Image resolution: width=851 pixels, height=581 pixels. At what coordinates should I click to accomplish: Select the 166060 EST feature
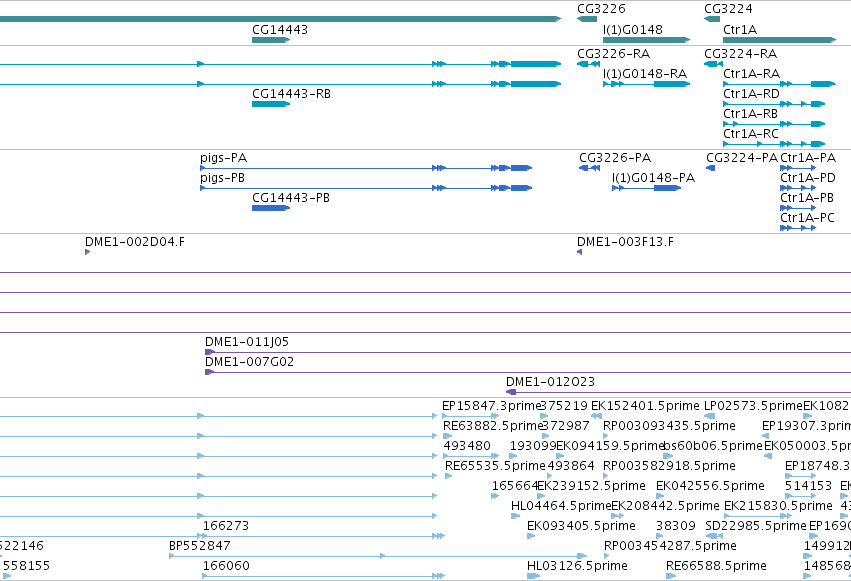[323, 576]
